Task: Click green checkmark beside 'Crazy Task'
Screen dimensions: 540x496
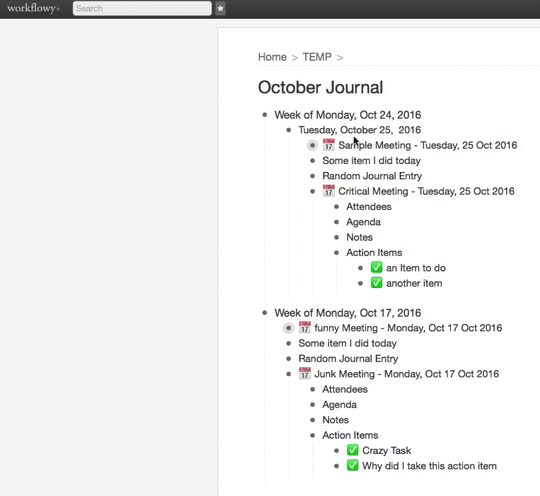Action: [x=352, y=450]
